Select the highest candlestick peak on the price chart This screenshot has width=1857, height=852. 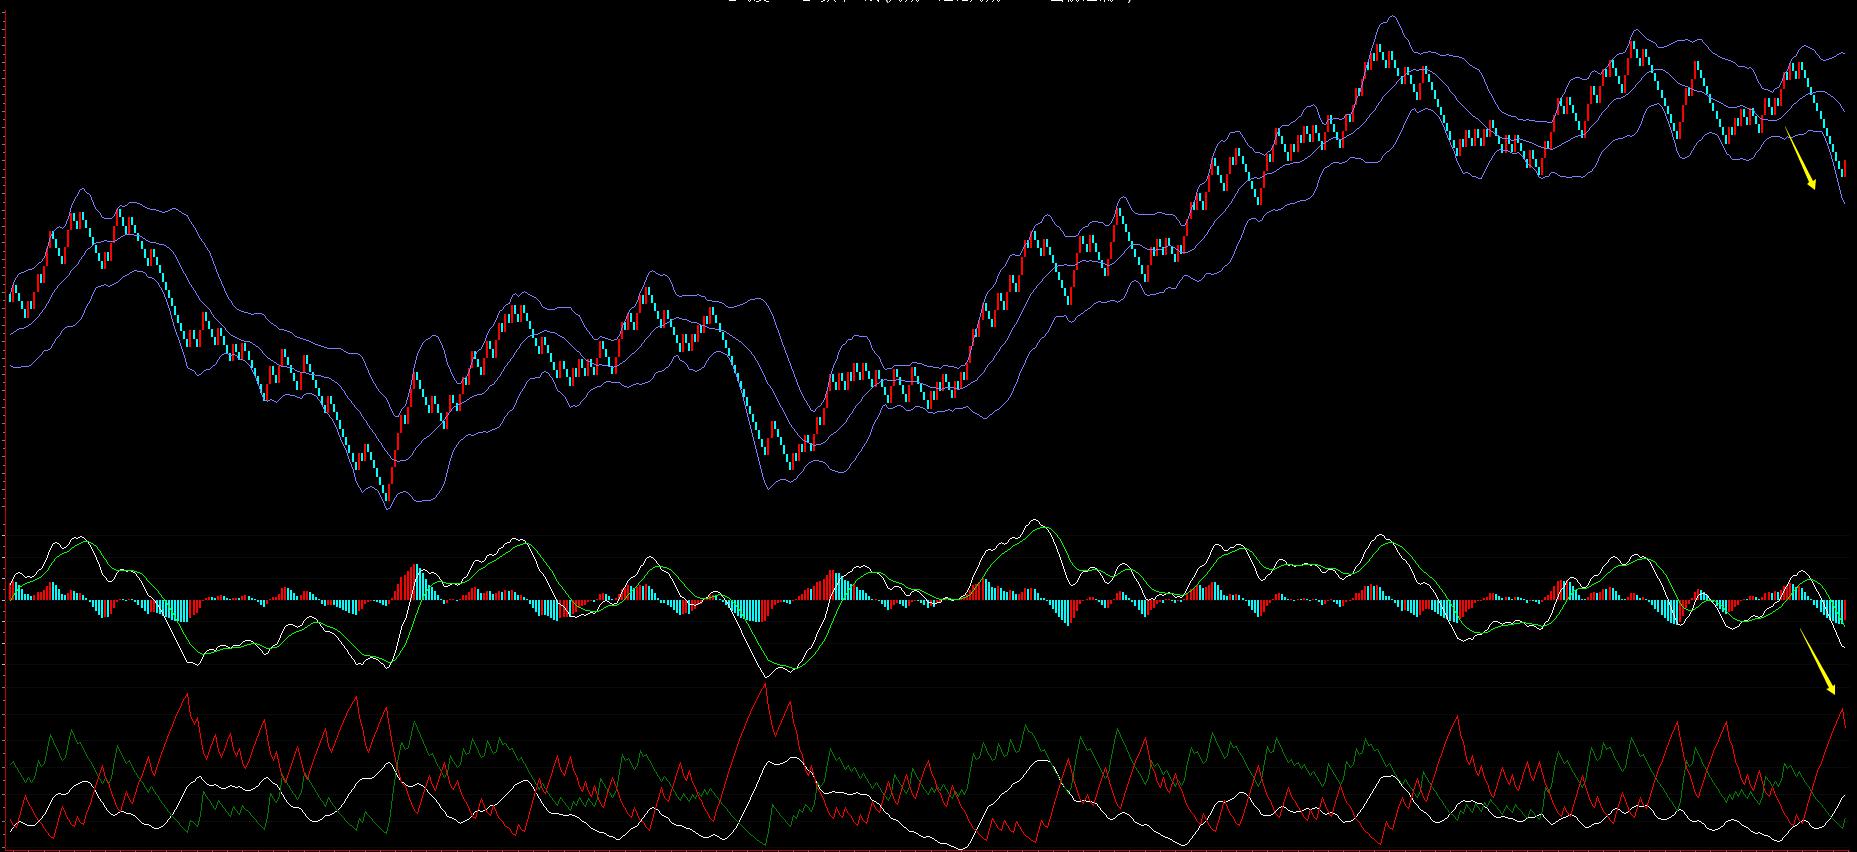[x=1381, y=48]
